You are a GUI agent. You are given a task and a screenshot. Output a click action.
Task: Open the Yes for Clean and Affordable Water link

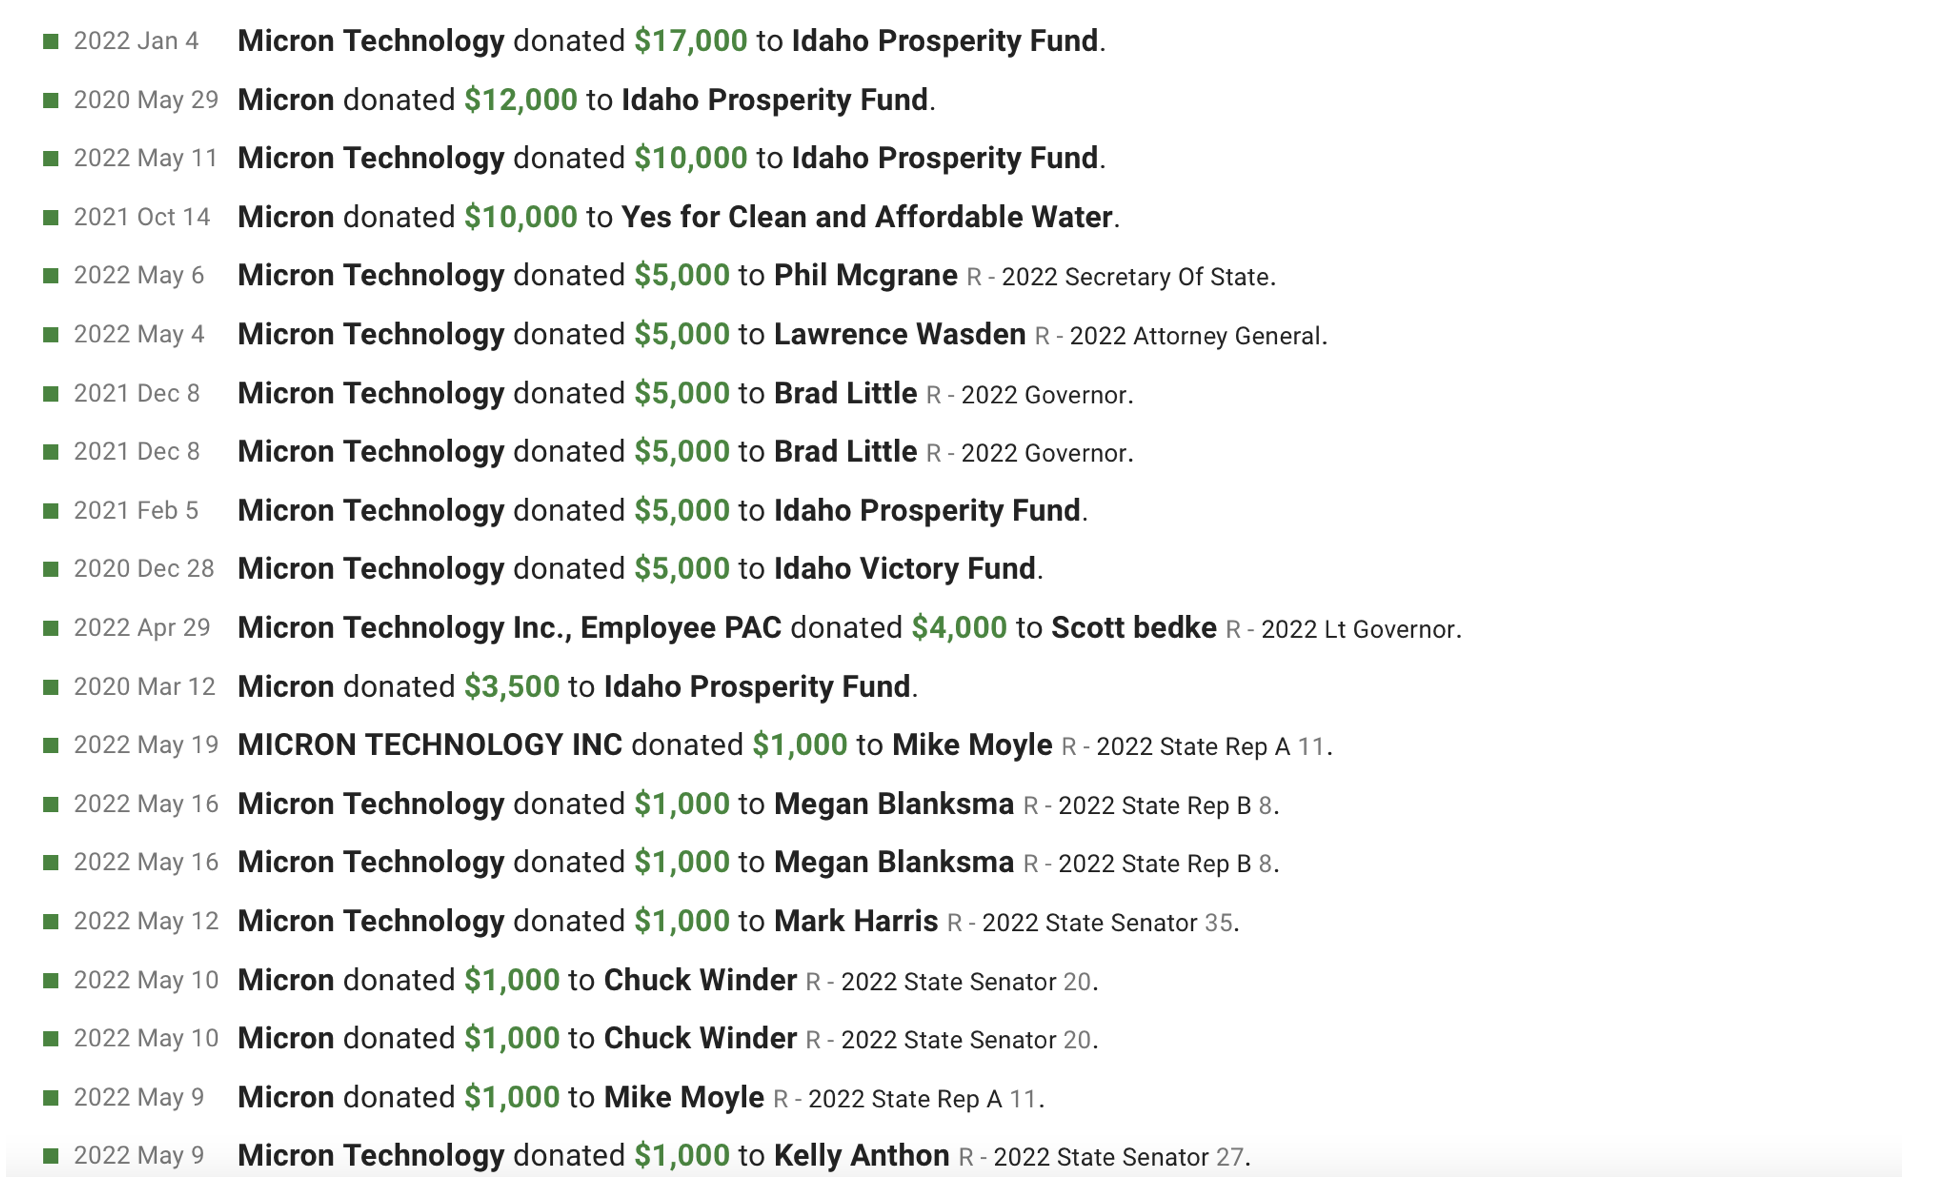[x=867, y=217]
